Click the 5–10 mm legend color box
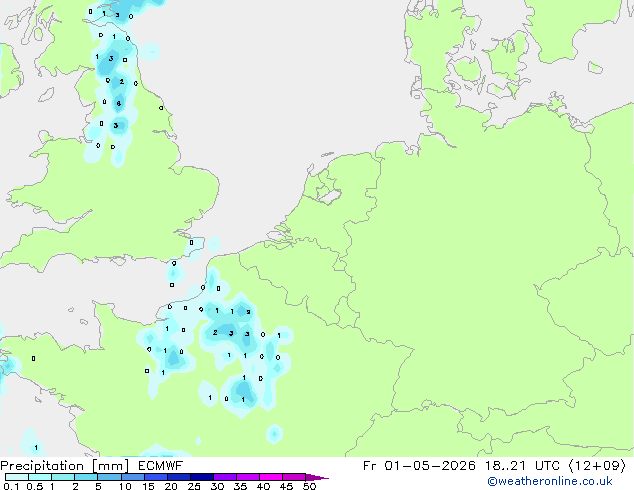The height and width of the screenshot is (490, 634). coord(110,477)
